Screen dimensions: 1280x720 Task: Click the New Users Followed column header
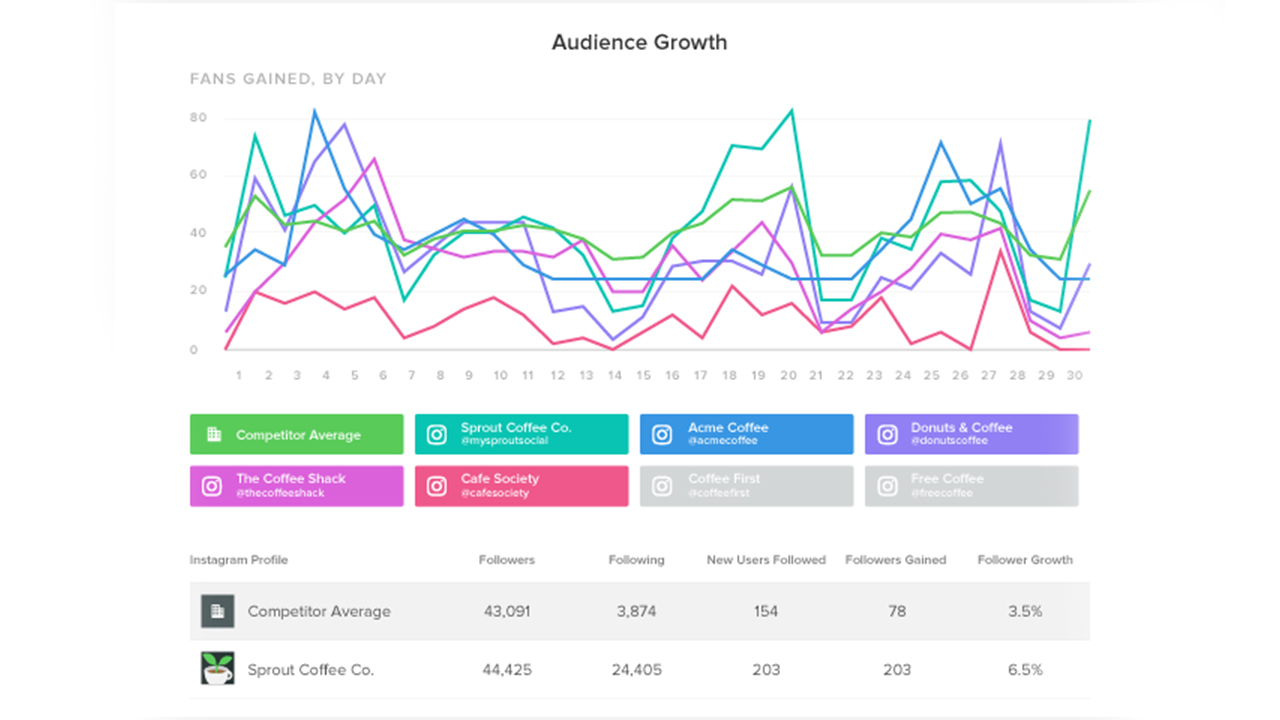[x=766, y=560]
